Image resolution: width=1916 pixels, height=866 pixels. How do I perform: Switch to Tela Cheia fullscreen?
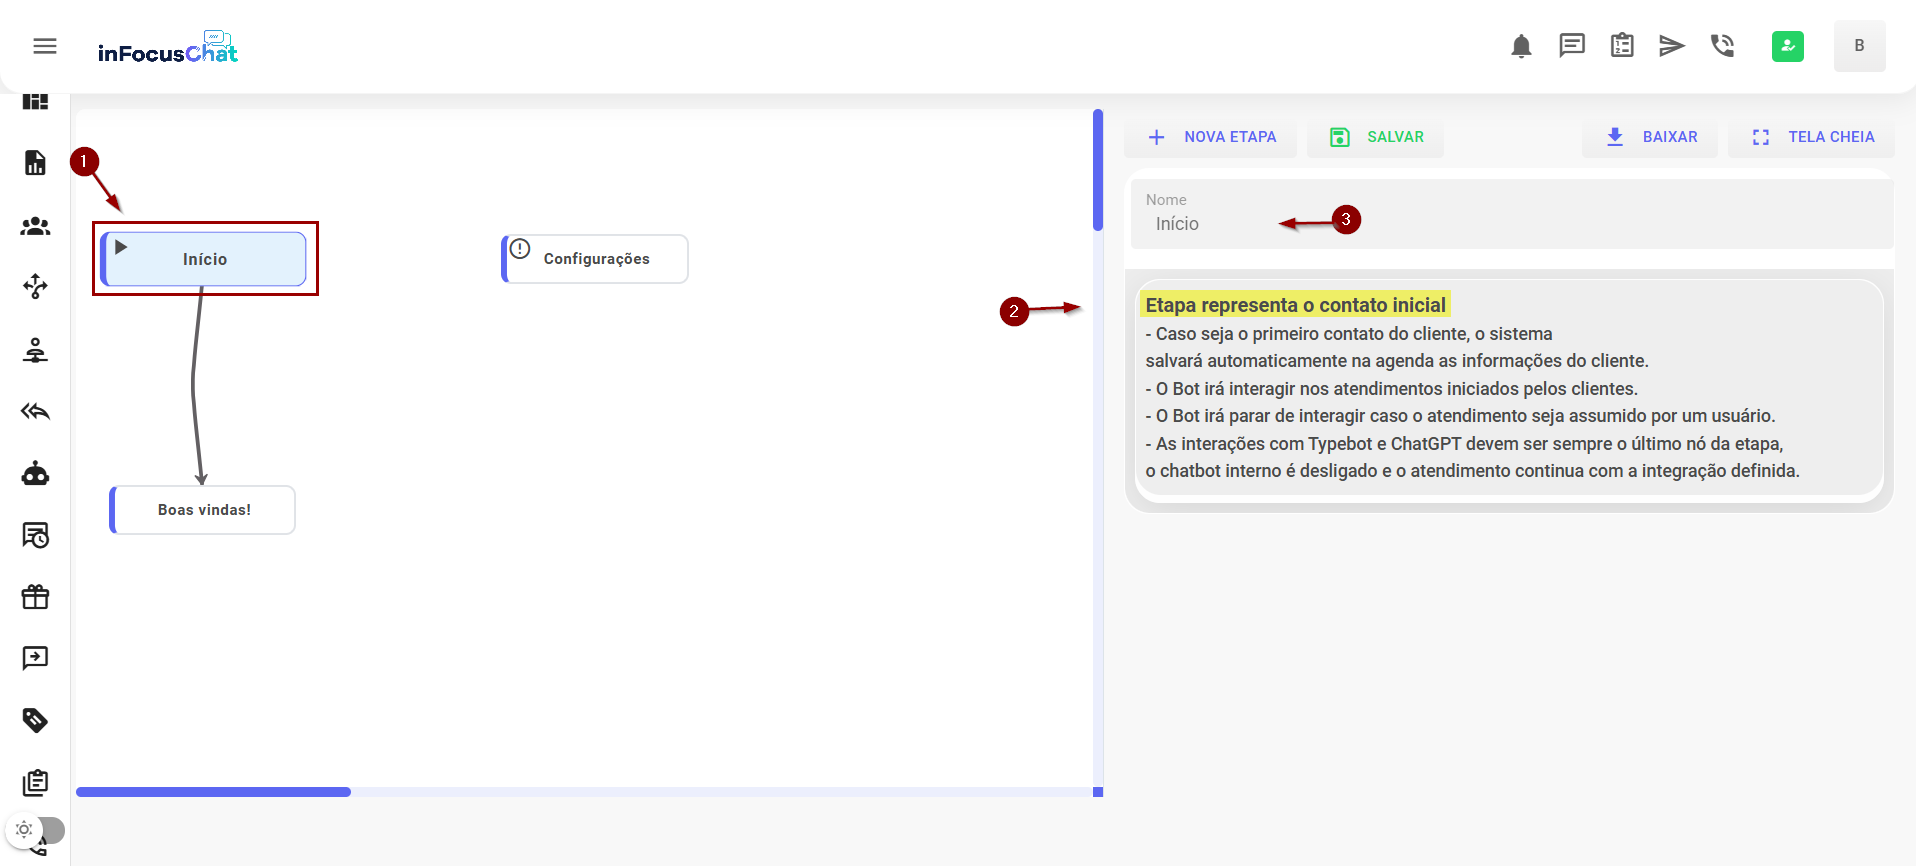1813,137
